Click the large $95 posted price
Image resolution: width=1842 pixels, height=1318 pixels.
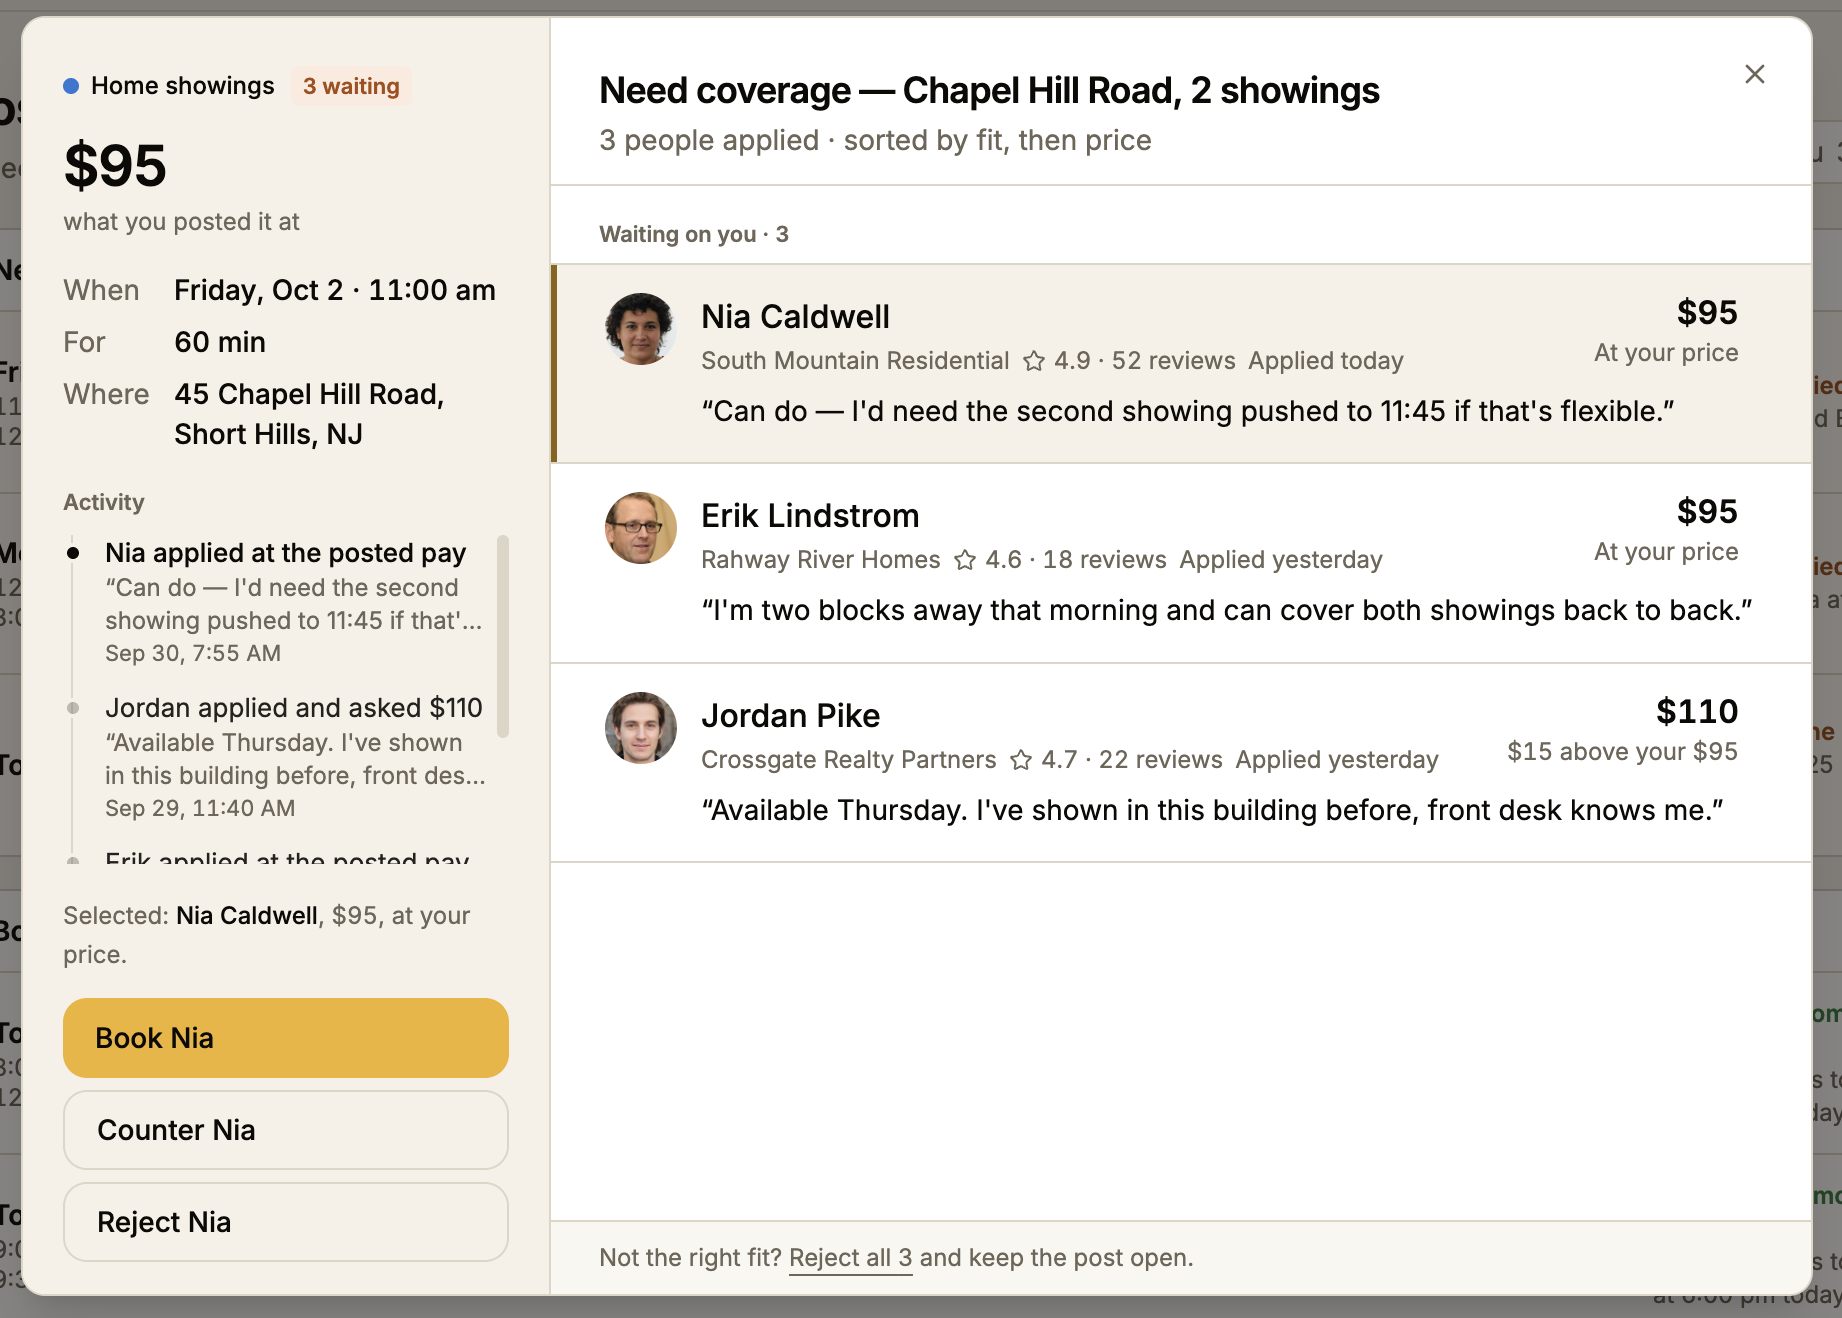coord(115,166)
